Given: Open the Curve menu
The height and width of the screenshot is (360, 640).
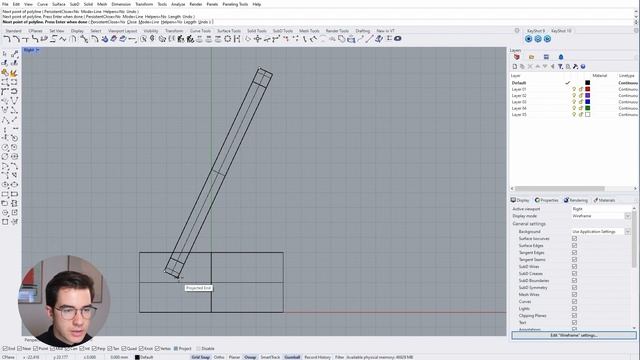Looking at the screenshot, I should (x=42, y=4).
